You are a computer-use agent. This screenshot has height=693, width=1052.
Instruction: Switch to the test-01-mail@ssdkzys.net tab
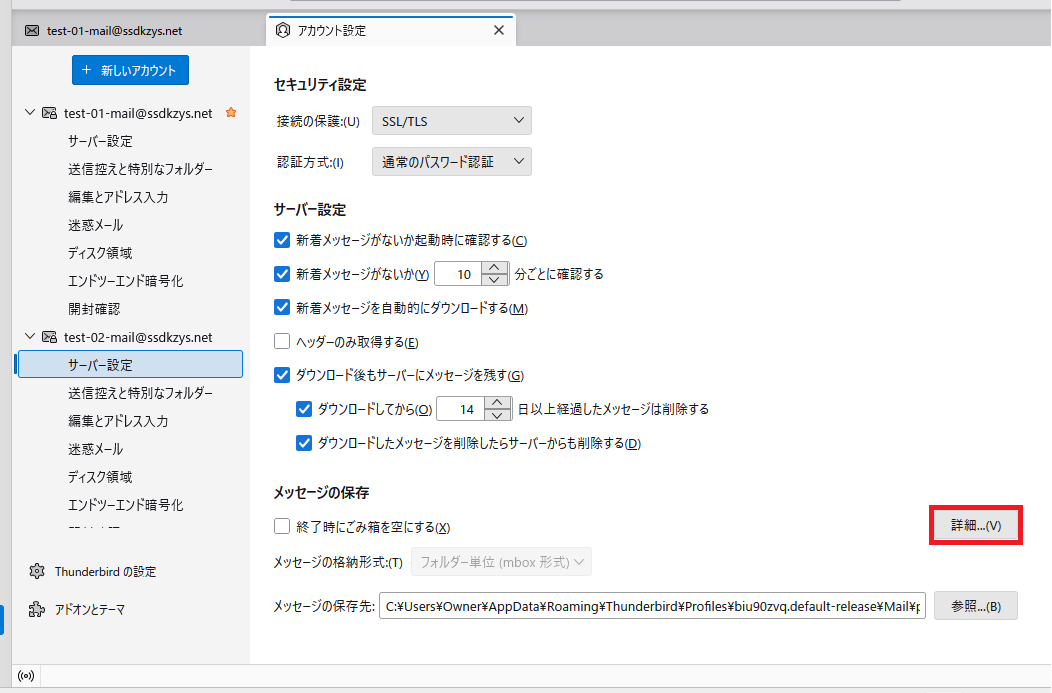(114, 31)
